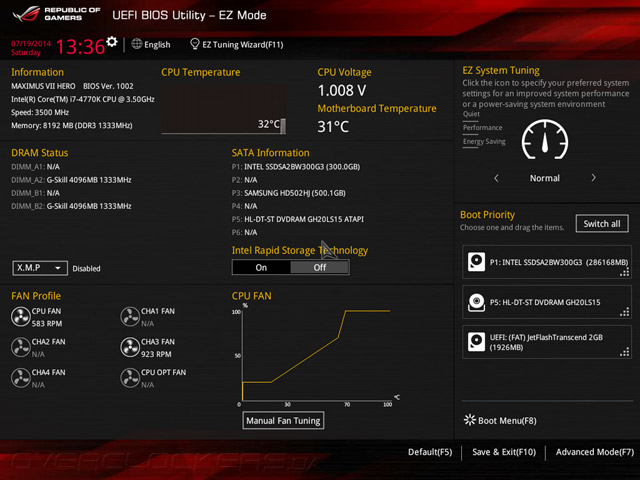Screen dimensions: 640x480
Task: Click the 31°C motherboard temperature value
Action: coord(333,127)
